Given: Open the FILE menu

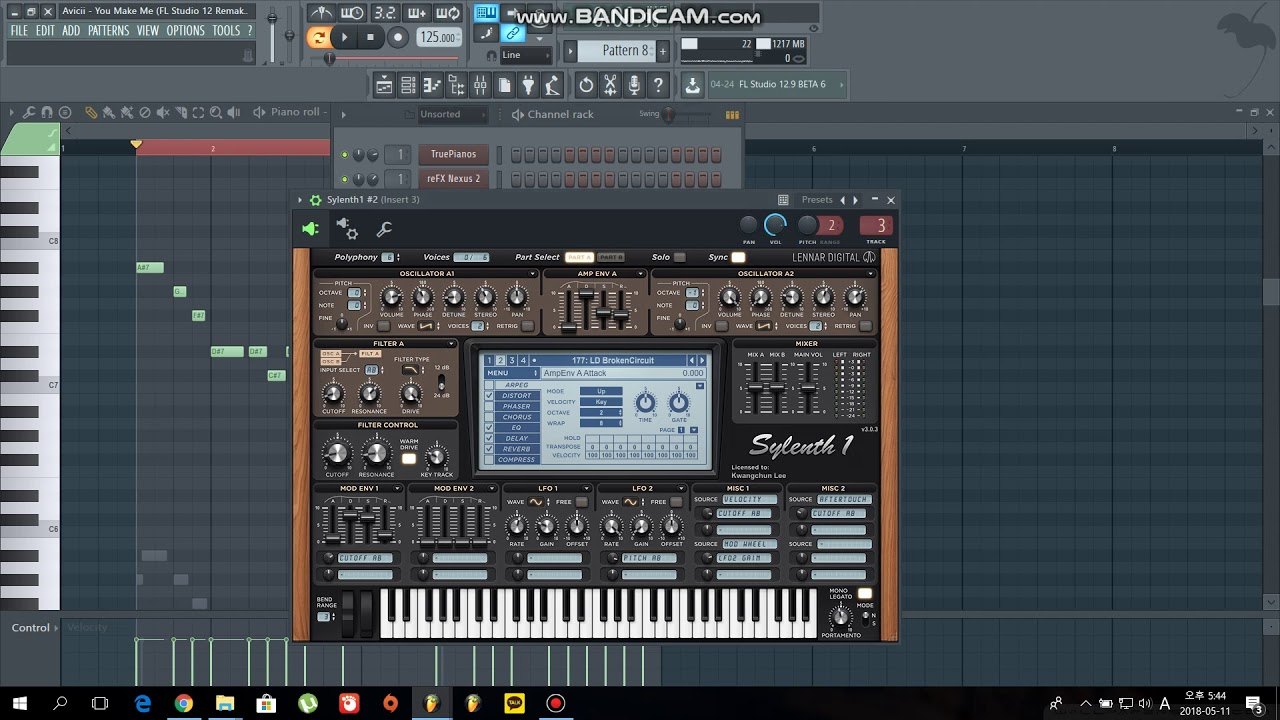Looking at the screenshot, I should click(x=19, y=31).
